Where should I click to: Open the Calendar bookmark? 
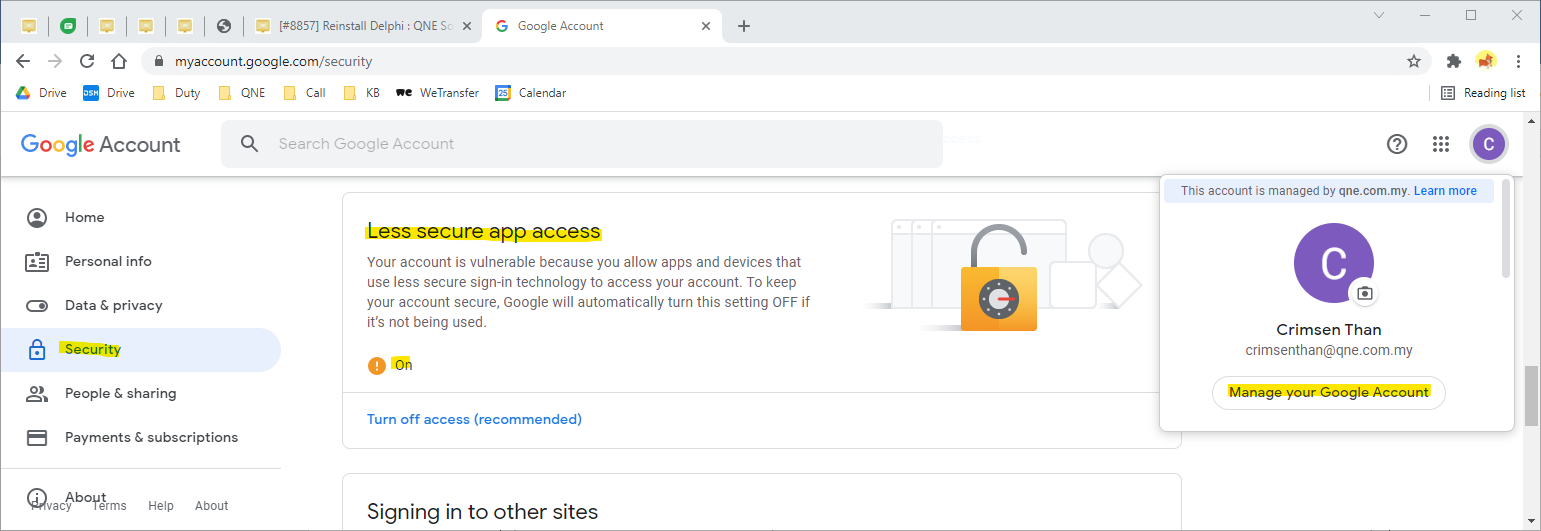coord(531,93)
